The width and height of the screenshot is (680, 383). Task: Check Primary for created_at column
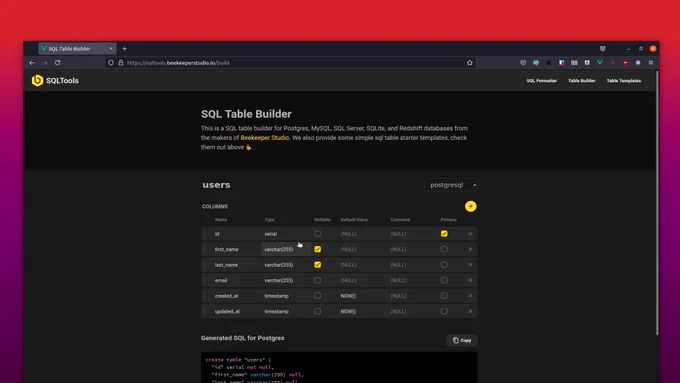pos(444,296)
